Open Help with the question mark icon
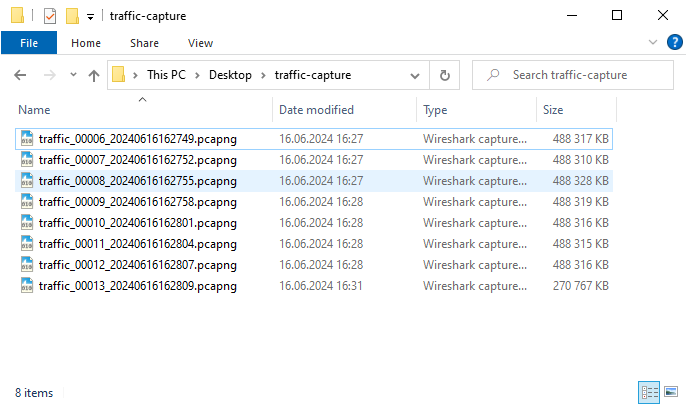This screenshot has width=687, height=405. (x=674, y=43)
